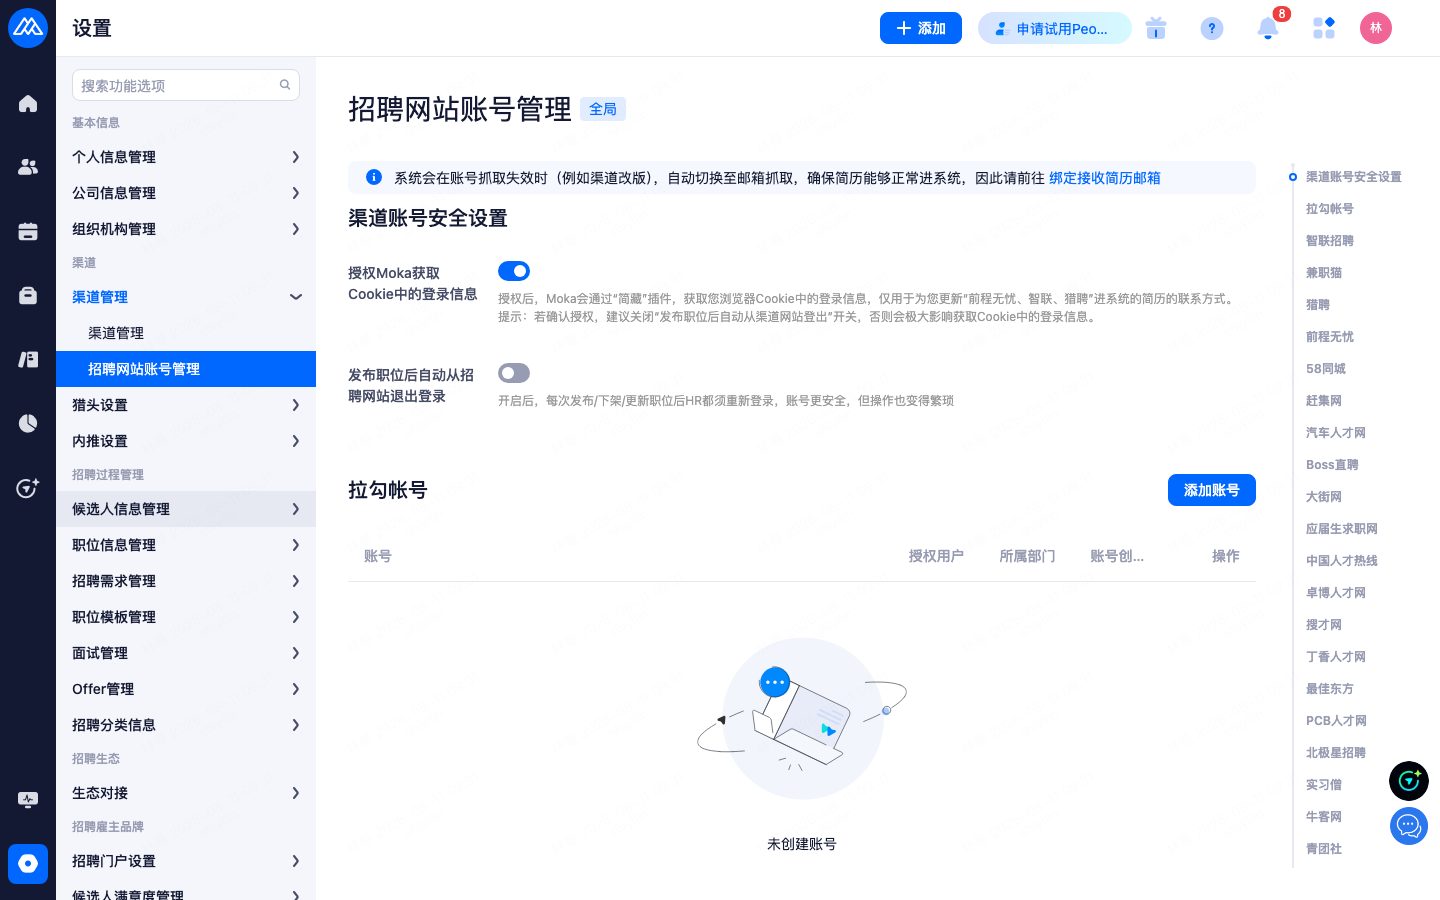Open the monitor icon in left sidebar

(x=28, y=800)
